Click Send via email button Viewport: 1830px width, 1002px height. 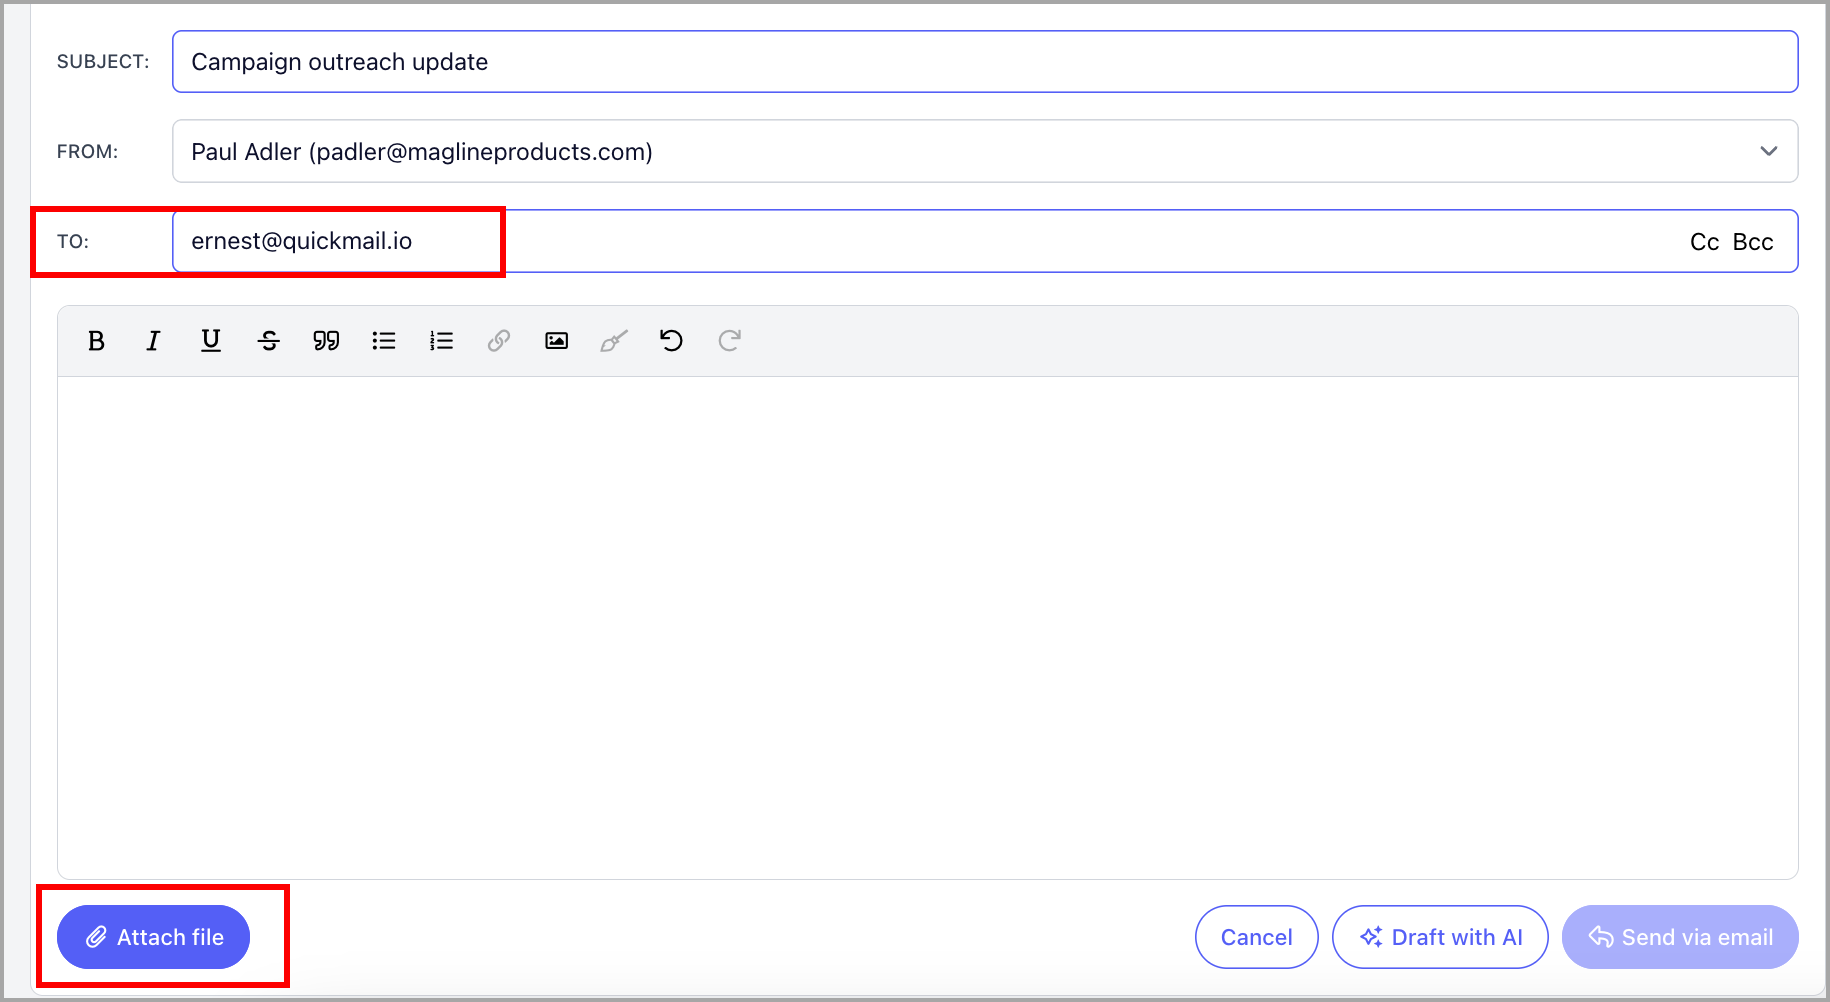coord(1680,937)
